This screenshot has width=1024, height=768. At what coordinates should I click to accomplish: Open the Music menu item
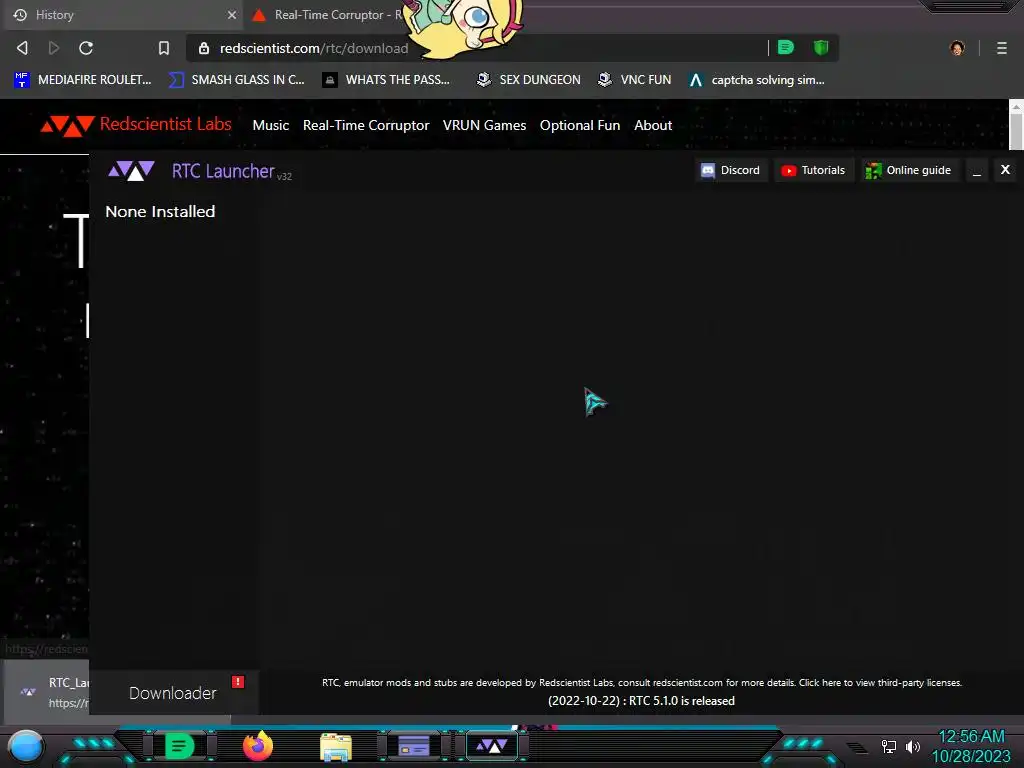270,125
